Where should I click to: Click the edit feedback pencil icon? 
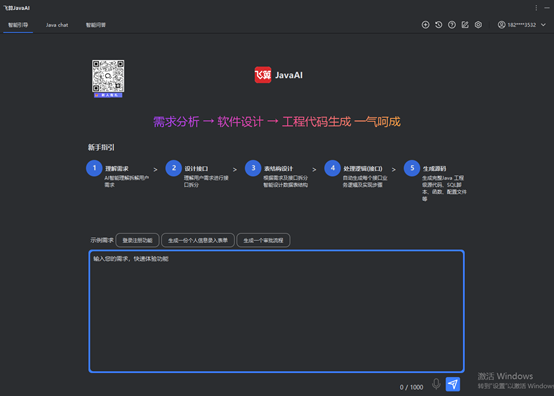pyautogui.click(x=465, y=25)
